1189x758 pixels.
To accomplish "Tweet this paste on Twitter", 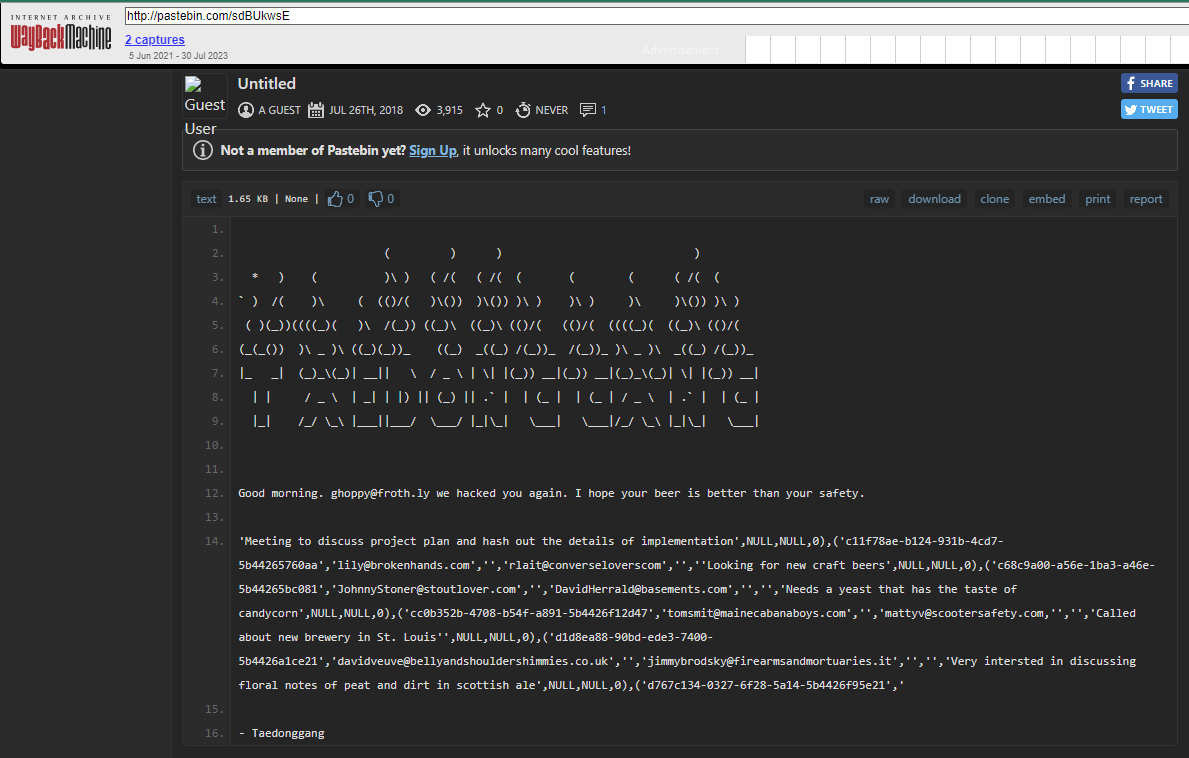I will (1148, 109).
